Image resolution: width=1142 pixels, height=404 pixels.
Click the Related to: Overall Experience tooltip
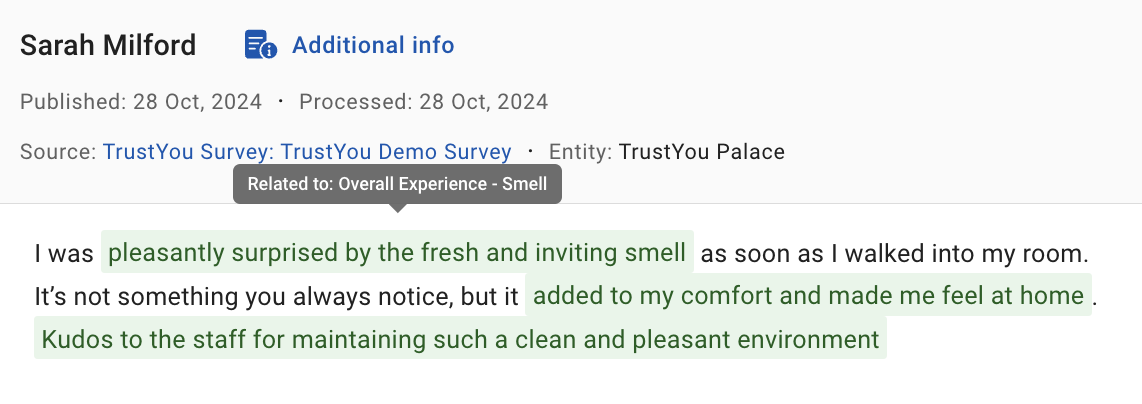[397, 184]
